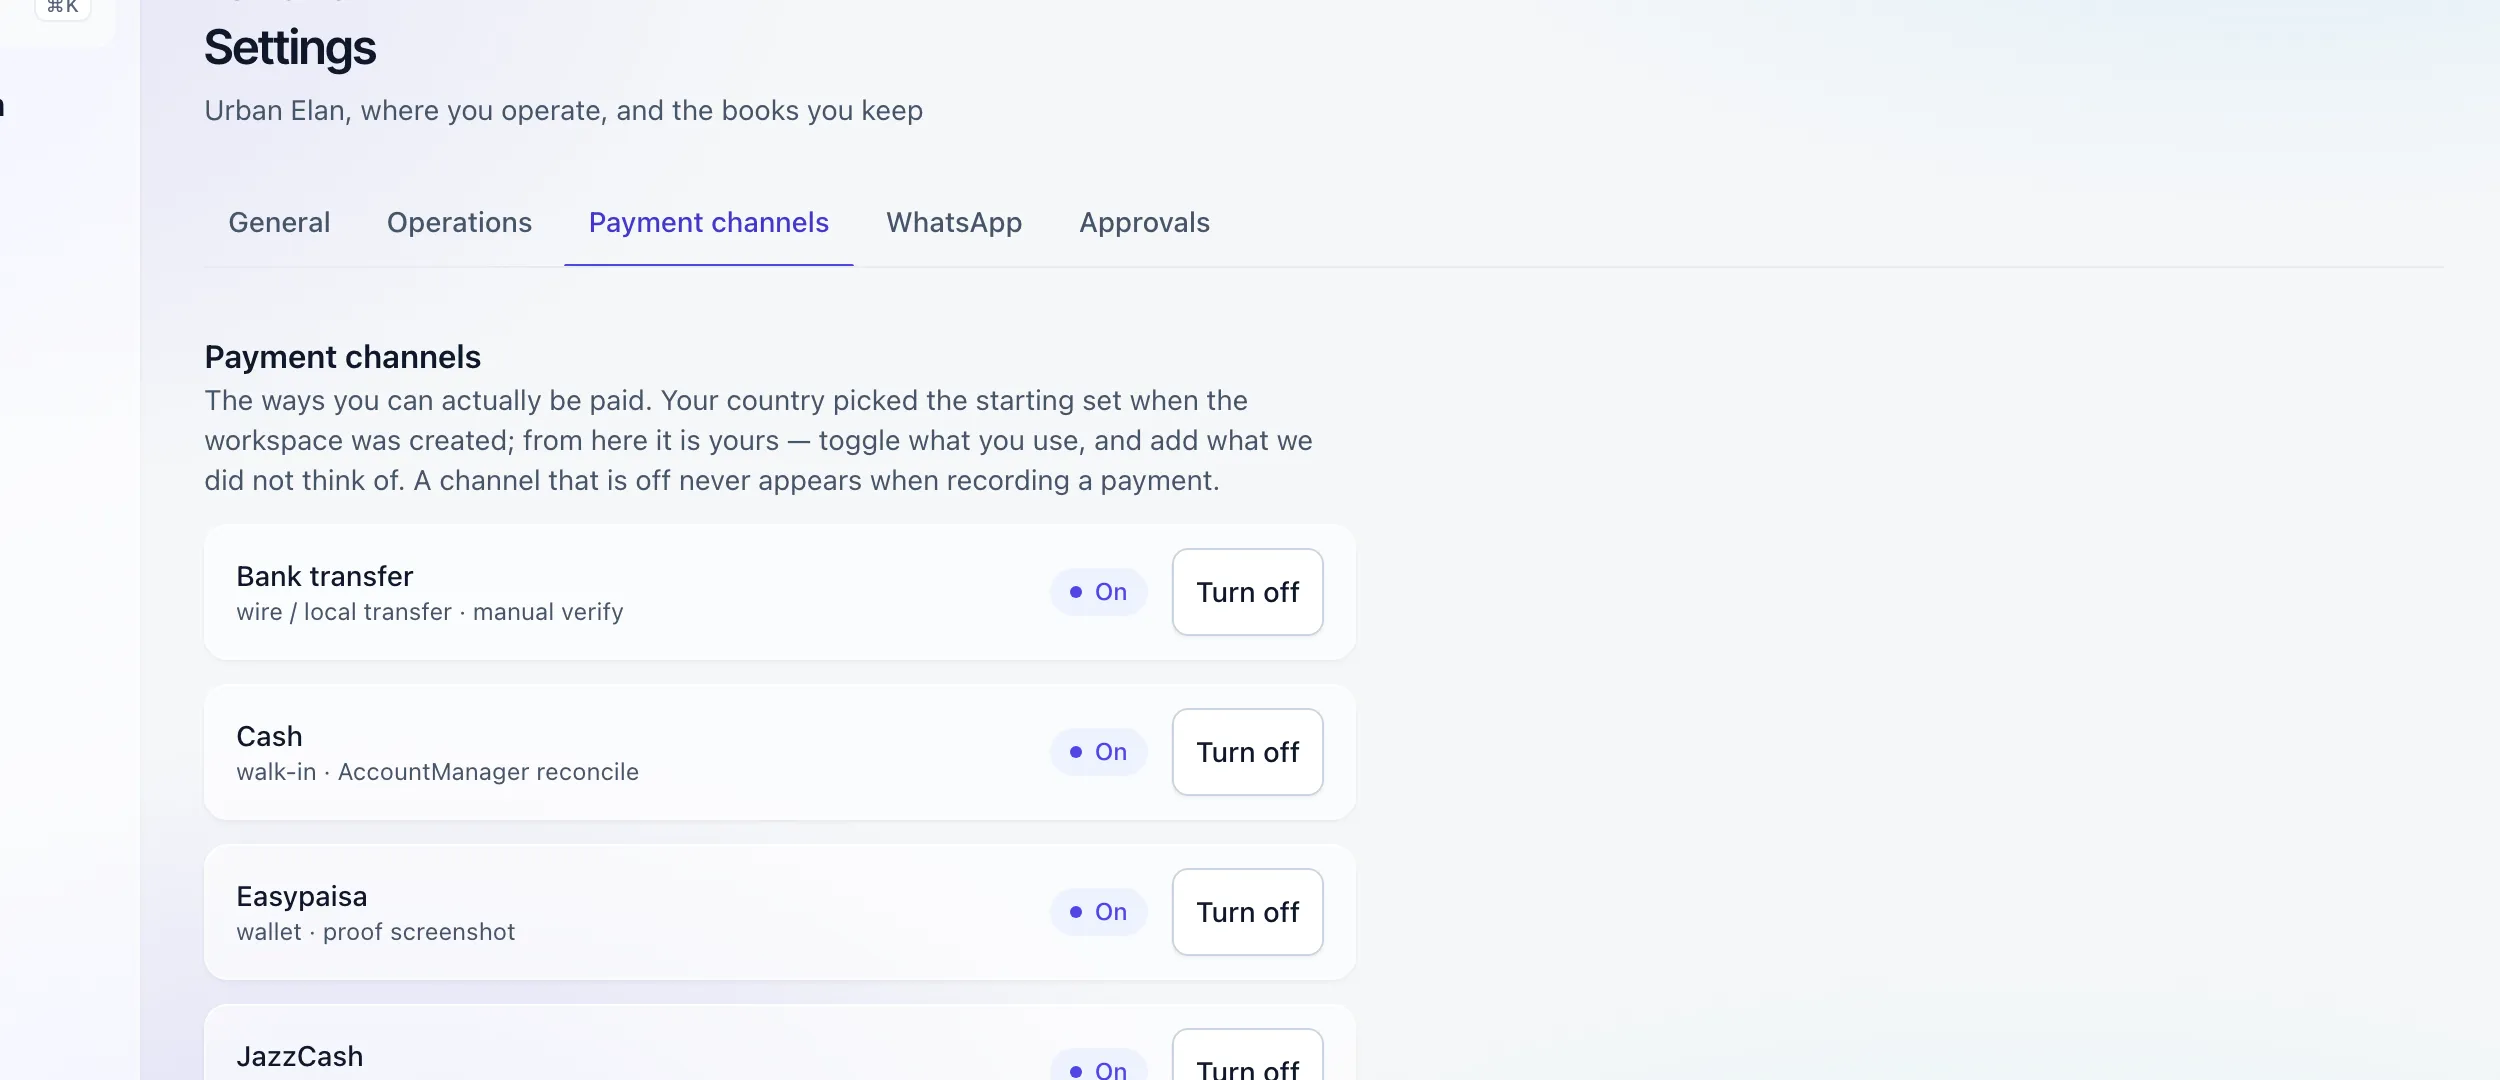Click 'wallet · proof screenshot' text
2500x1080 pixels.
pyautogui.click(x=375, y=932)
